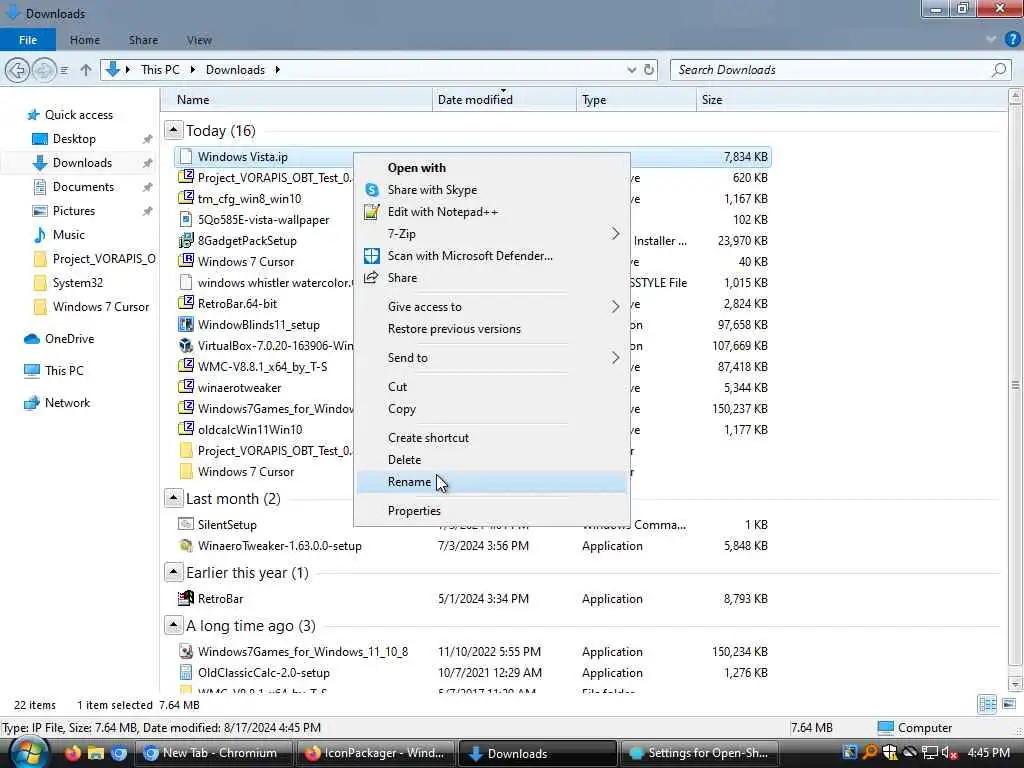
Task: Refresh the Downloads folder view
Action: [x=649, y=70]
